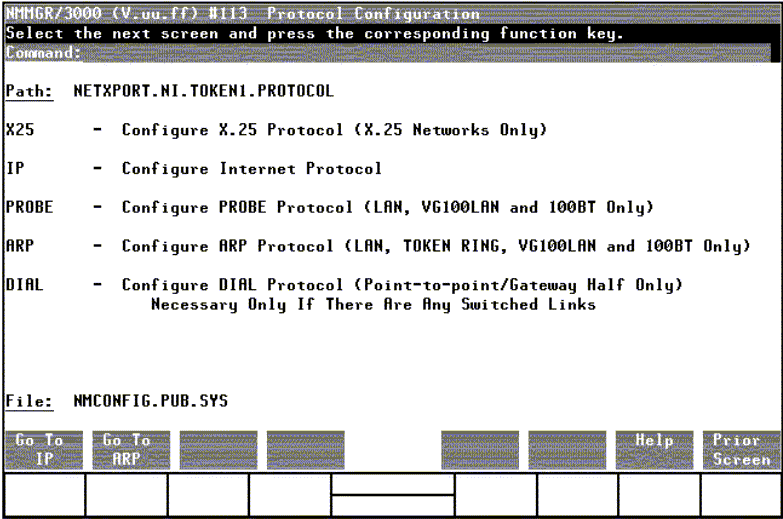Click the Go To IP function key
The width and height of the screenshot is (783, 519).
(44, 450)
